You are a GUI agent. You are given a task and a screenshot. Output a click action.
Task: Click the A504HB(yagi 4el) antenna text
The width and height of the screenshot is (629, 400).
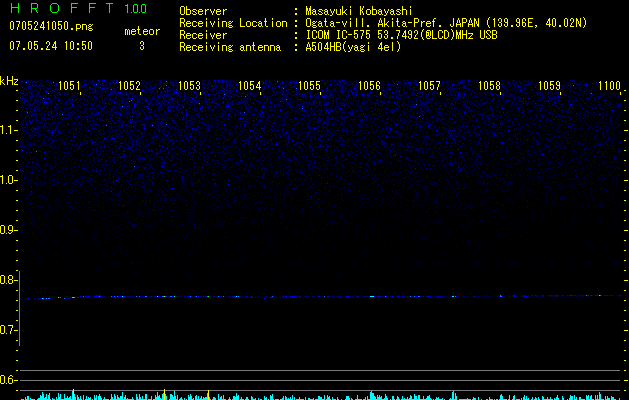353,47
